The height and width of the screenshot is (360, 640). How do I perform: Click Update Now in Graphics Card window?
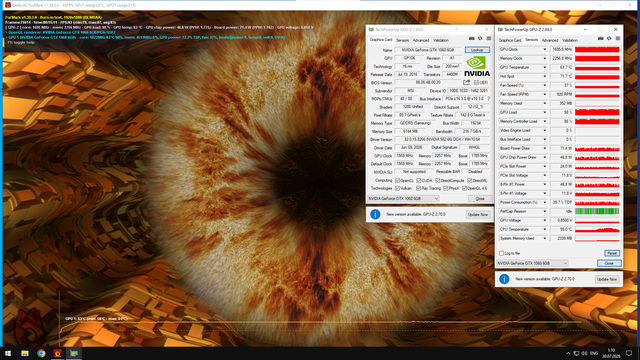point(478,214)
